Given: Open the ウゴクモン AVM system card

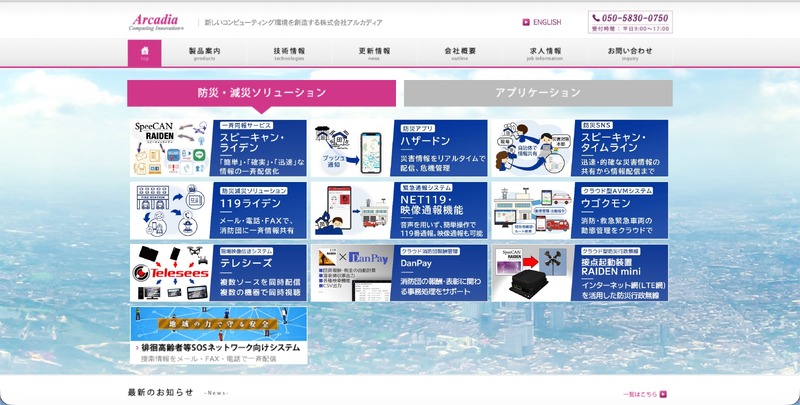Looking at the screenshot, I should 580,210.
